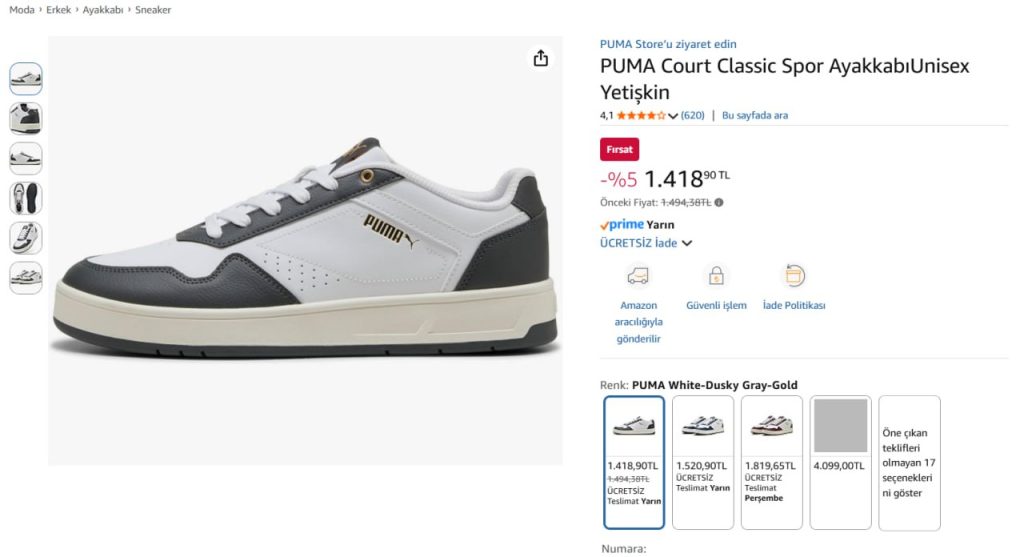
Task: Pick the 1.819,65TL color variant
Action: [x=772, y=462]
